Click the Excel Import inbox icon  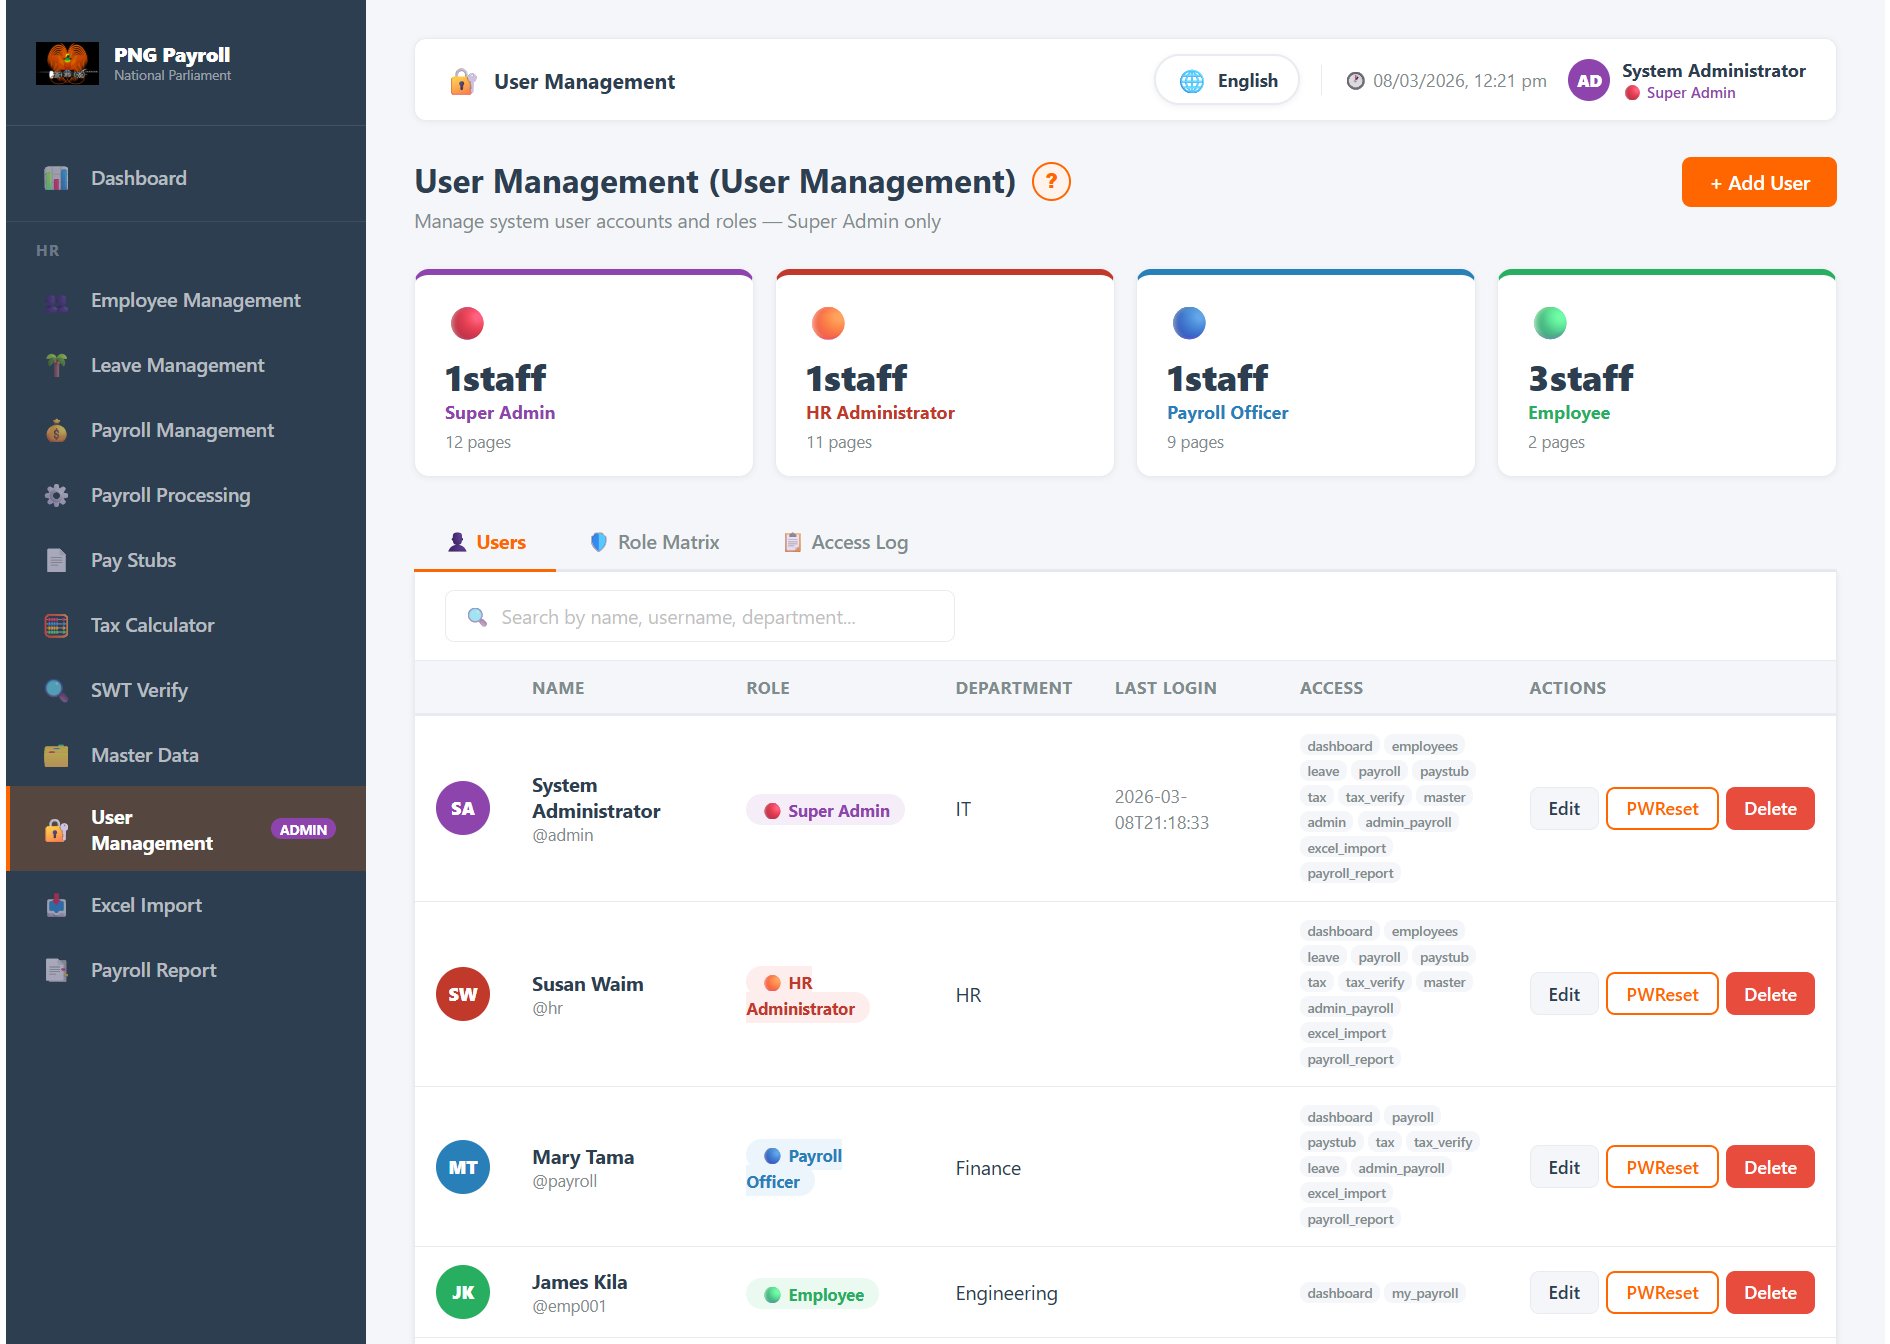pos(56,906)
